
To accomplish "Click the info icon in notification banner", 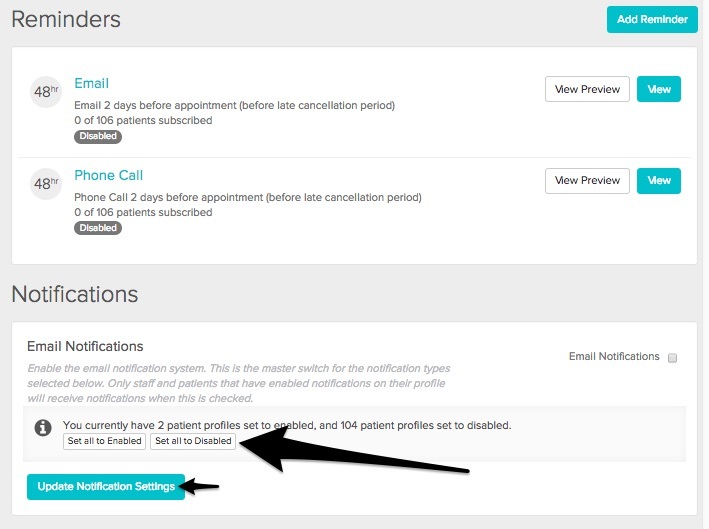I will (43, 427).
